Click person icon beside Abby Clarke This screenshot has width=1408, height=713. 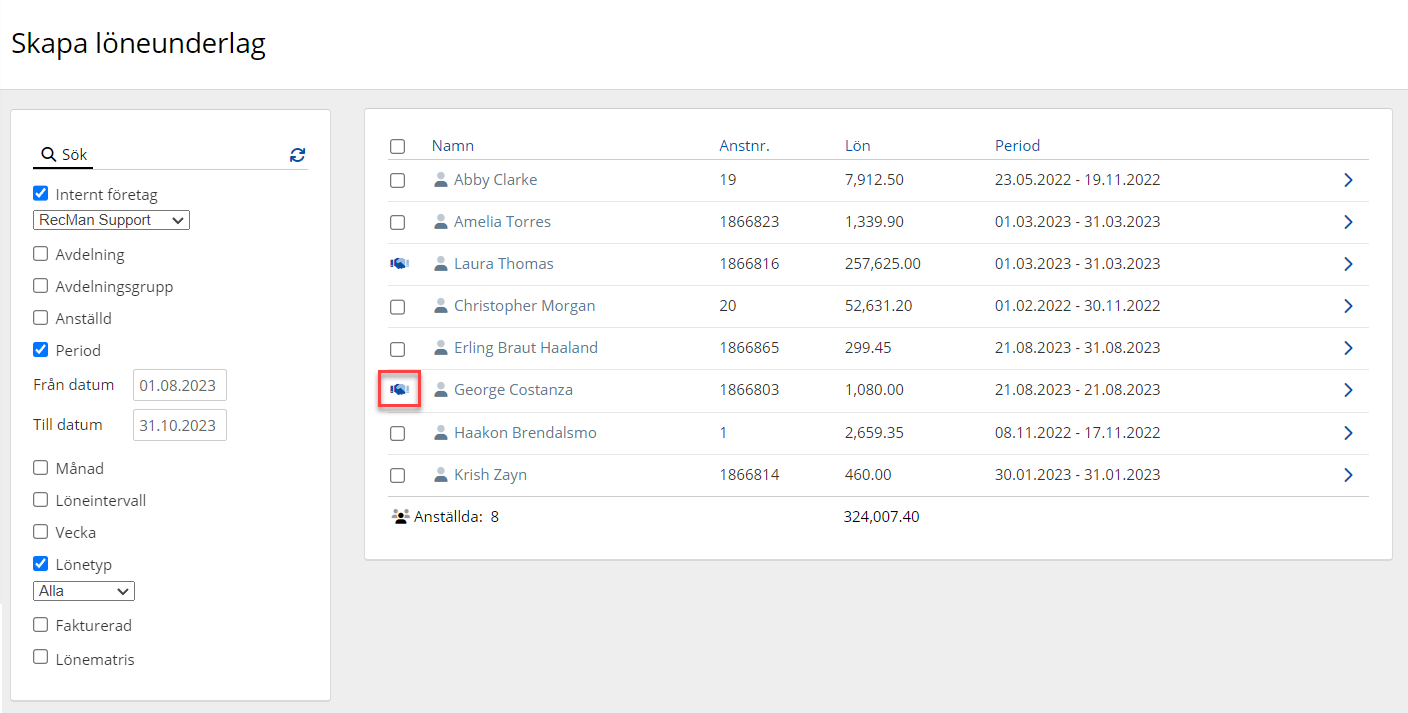point(440,180)
